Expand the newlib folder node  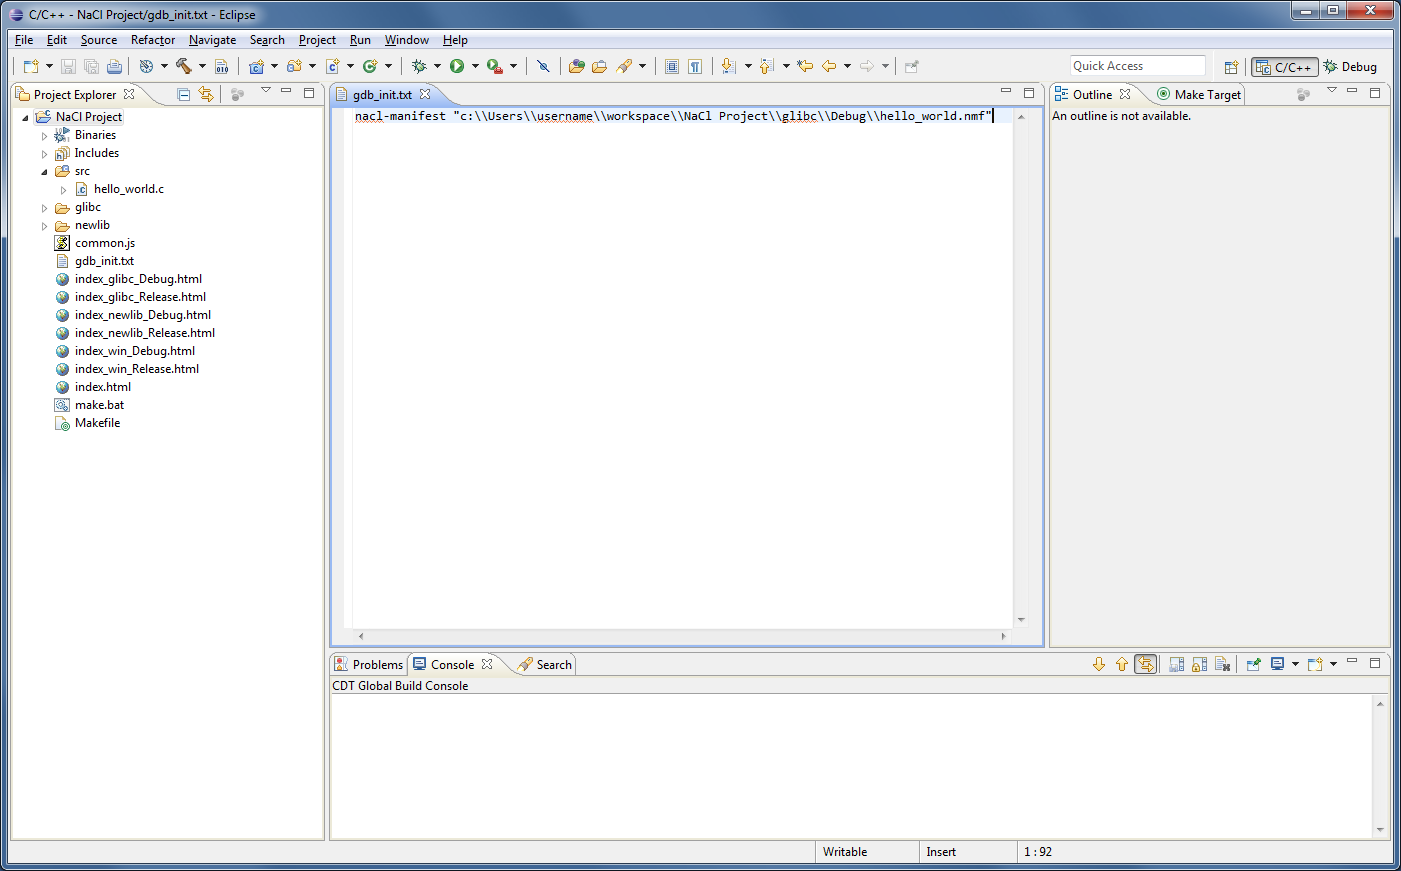[x=44, y=226]
